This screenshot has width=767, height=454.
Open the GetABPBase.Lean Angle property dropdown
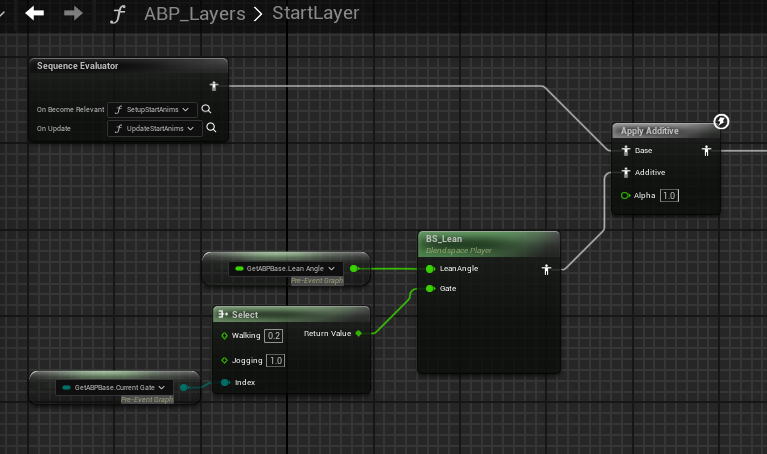click(x=286, y=269)
